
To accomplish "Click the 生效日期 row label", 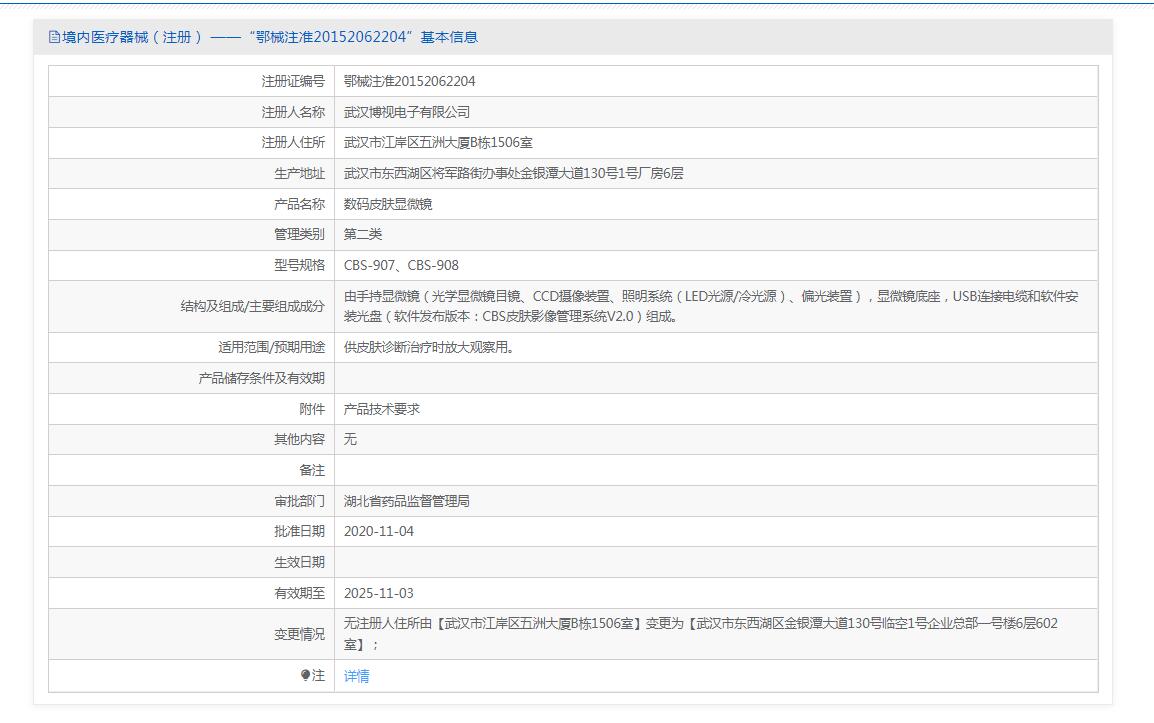I will [300, 562].
